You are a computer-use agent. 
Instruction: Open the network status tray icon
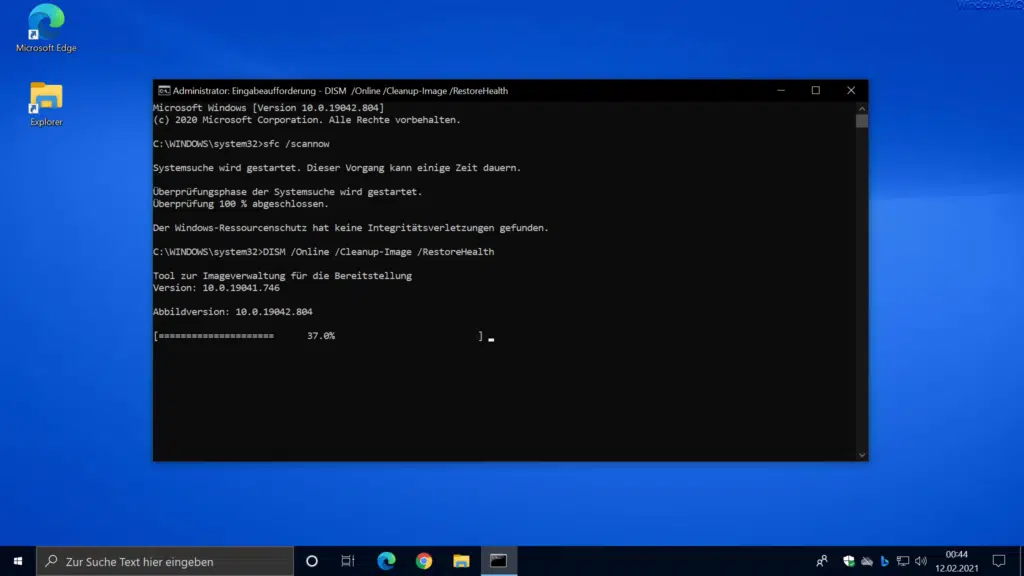point(903,561)
